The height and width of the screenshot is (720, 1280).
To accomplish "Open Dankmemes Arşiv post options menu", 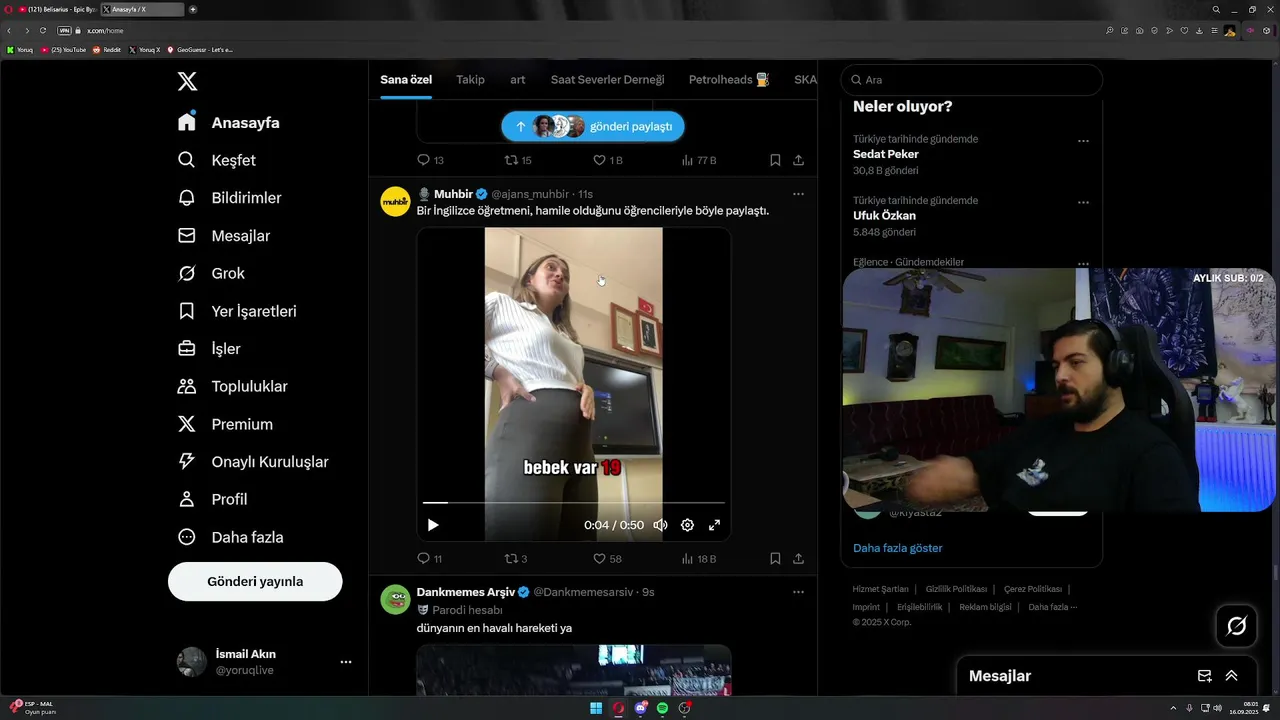I will tap(798, 592).
